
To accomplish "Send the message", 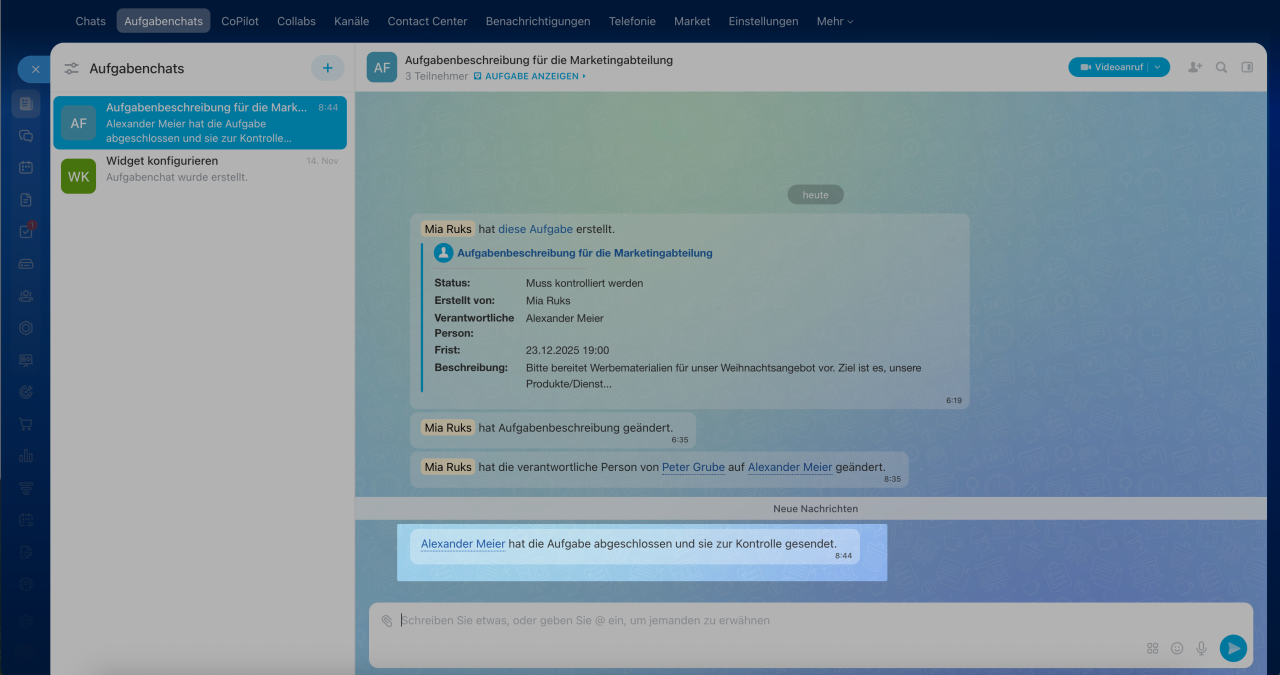I will point(1233,648).
